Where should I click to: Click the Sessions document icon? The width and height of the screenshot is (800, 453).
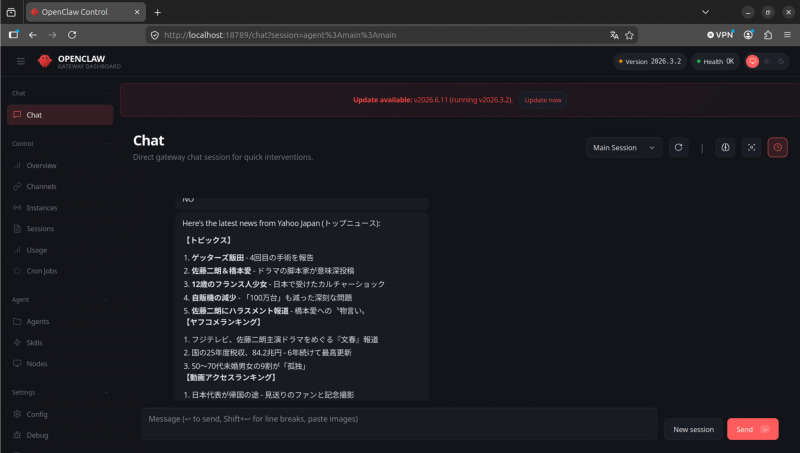pyautogui.click(x=17, y=229)
